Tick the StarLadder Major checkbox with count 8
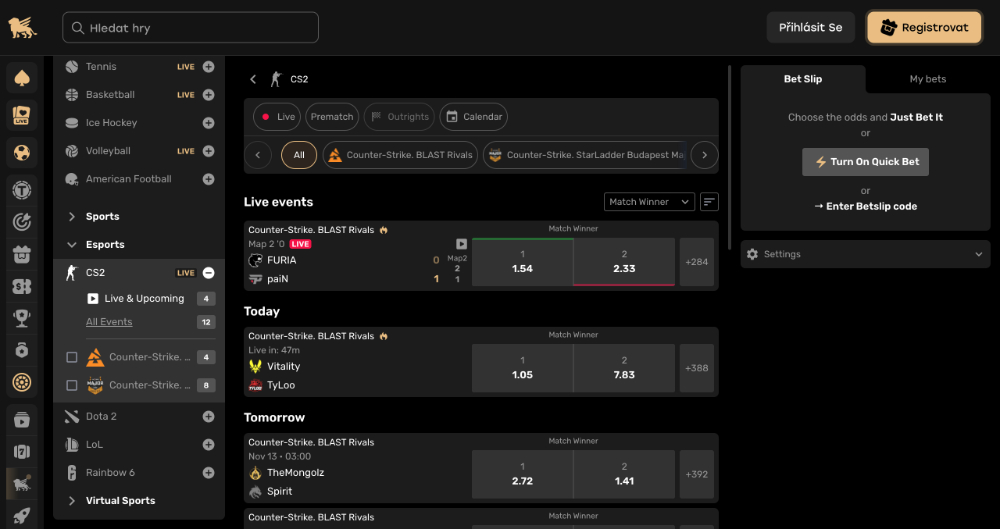This screenshot has width=1000, height=529. tap(72, 385)
